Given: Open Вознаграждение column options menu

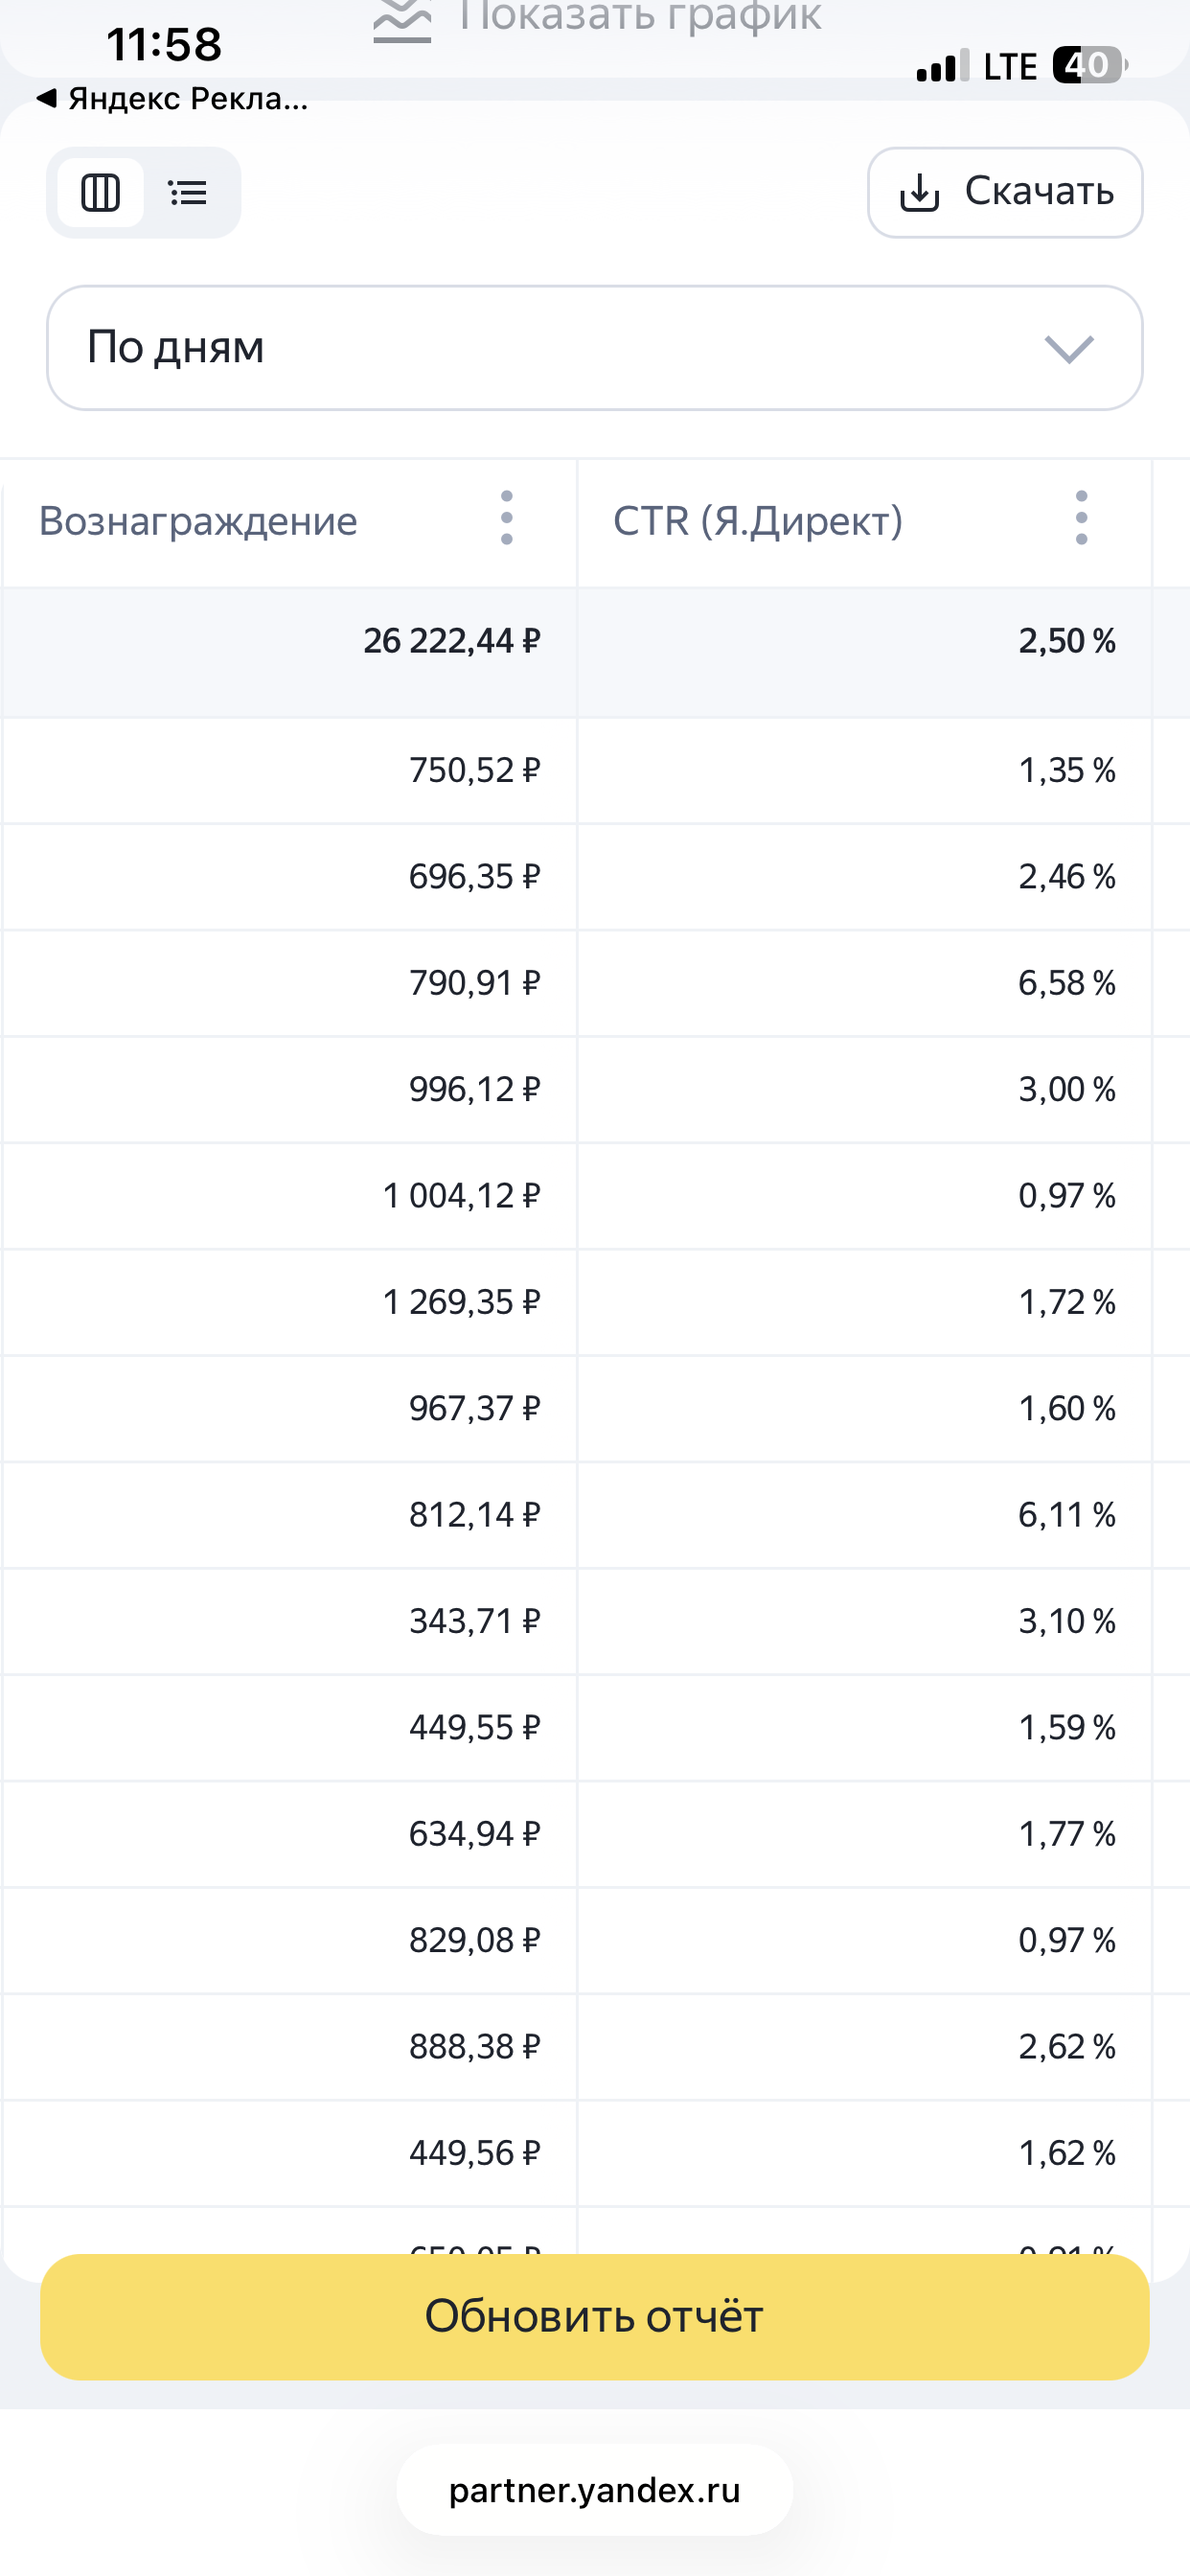Looking at the screenshot, I should click(x=507, y=518).
